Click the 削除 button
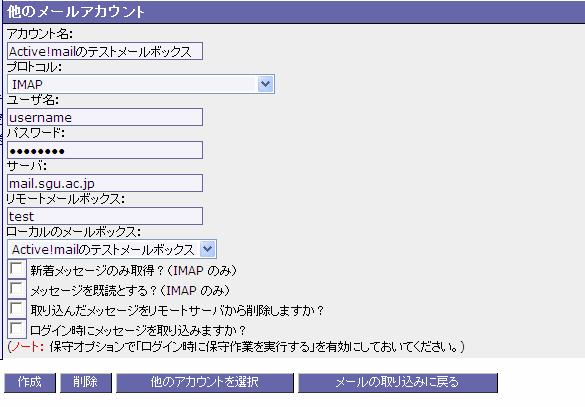585x407 pixels. (x=86, y=382)
